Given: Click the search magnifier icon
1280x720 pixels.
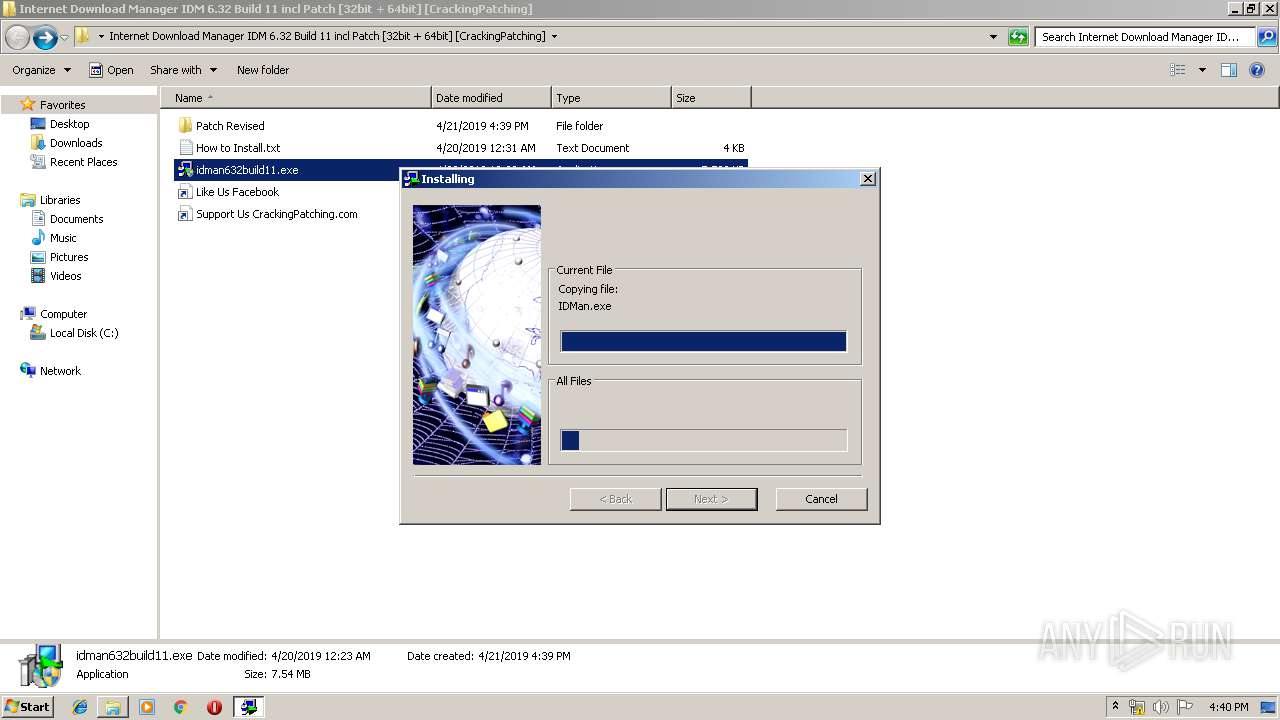Looking at the screenshot, I should coord(1266,37).
